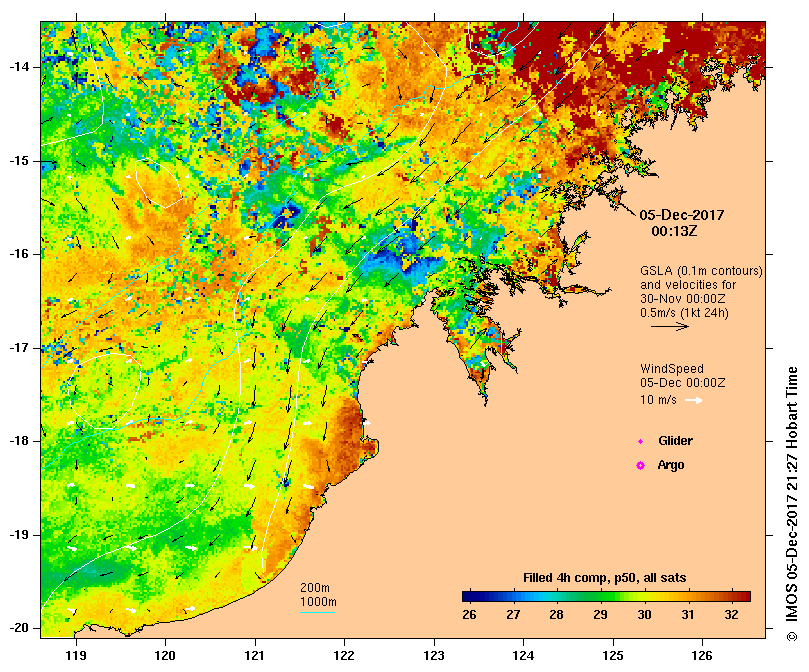Click the longitude axis label 124
Screen dimensions: 809x672
click(x=524, y=655)
